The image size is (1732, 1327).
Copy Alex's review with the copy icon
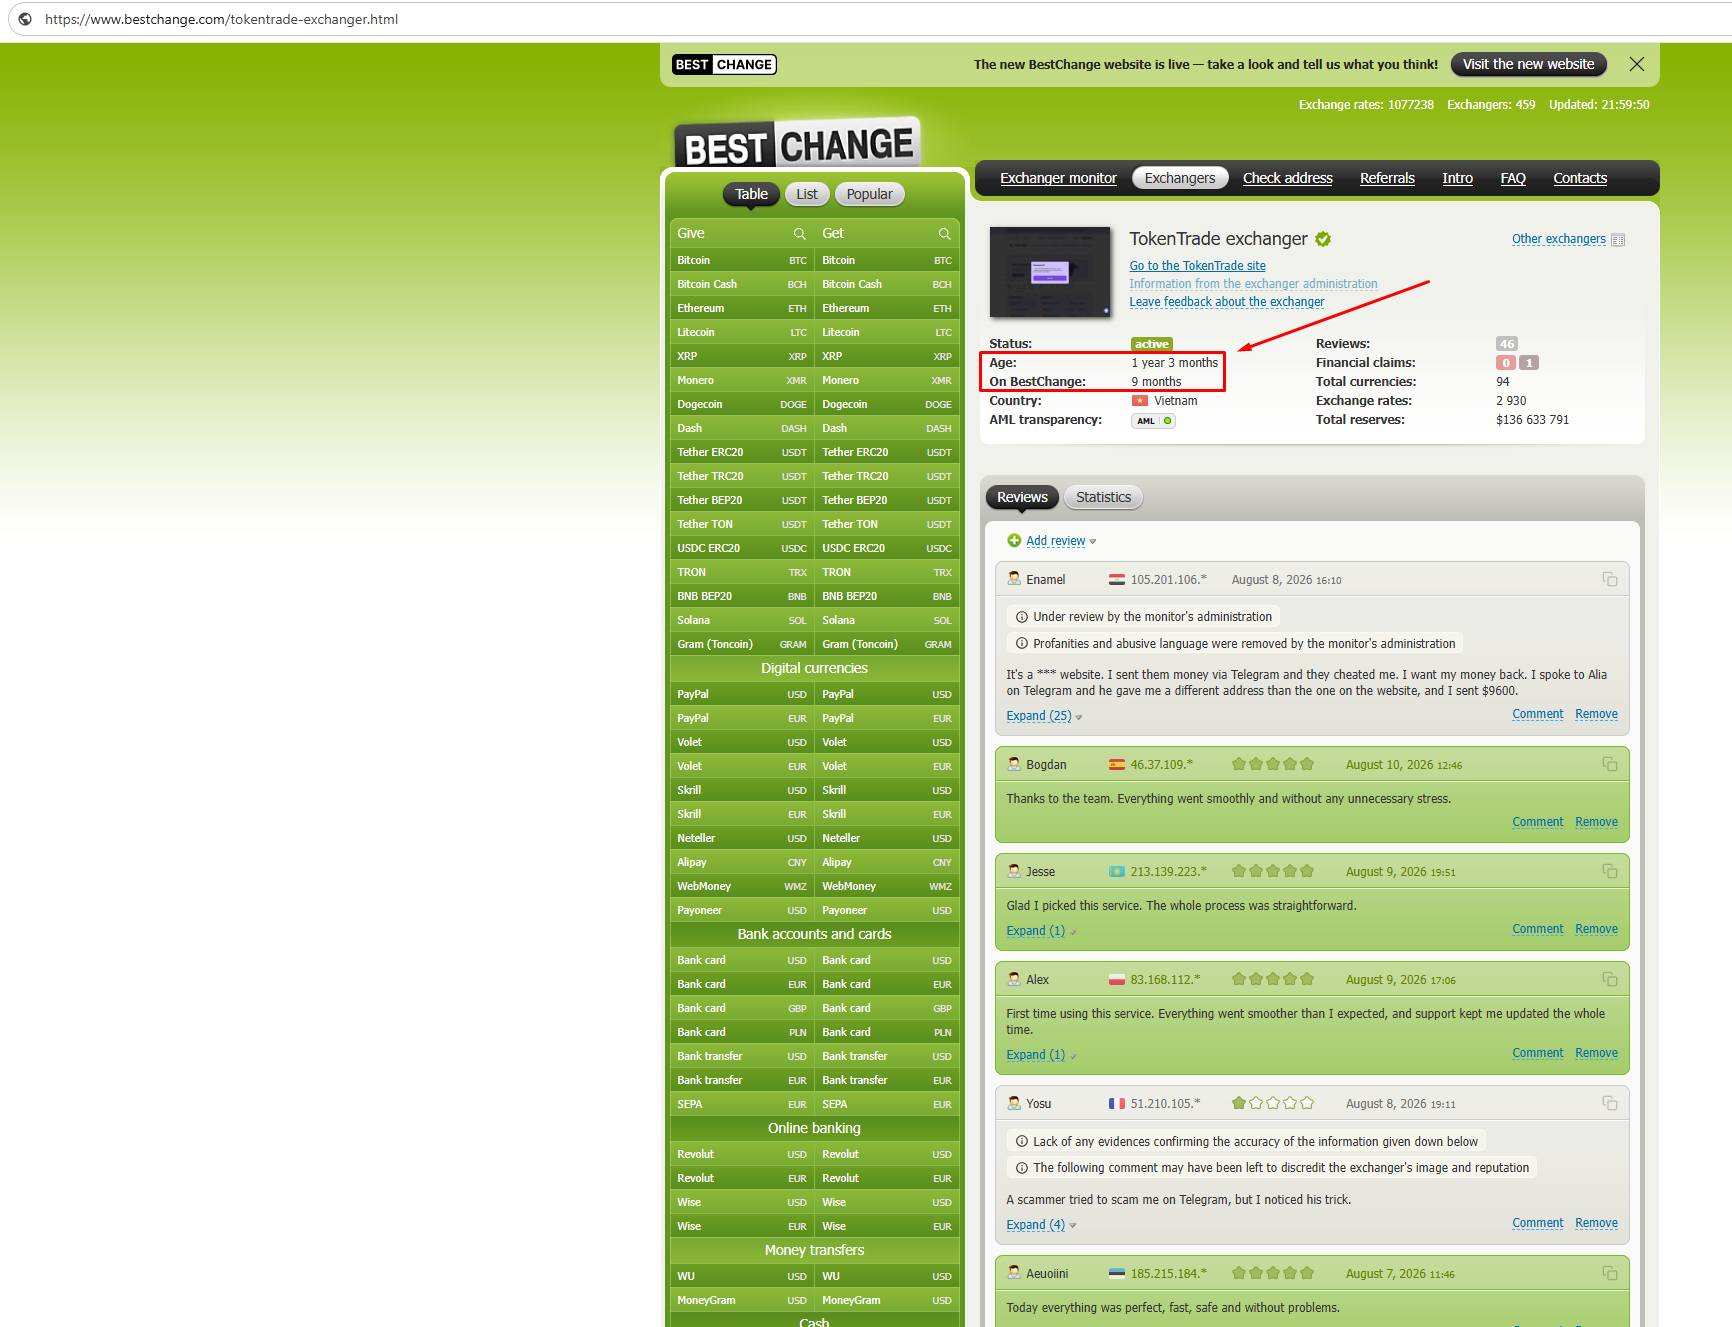[x=1610, y=979]
